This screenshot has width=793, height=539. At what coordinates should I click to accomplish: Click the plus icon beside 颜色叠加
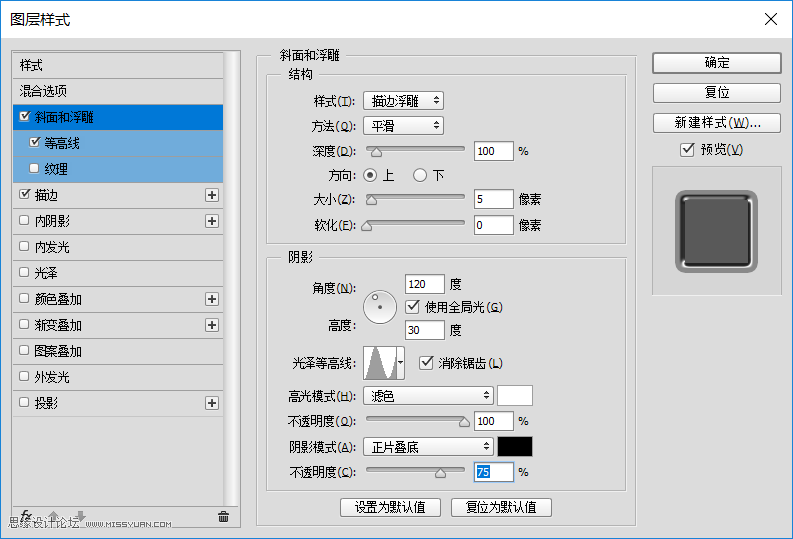(211, 299)
